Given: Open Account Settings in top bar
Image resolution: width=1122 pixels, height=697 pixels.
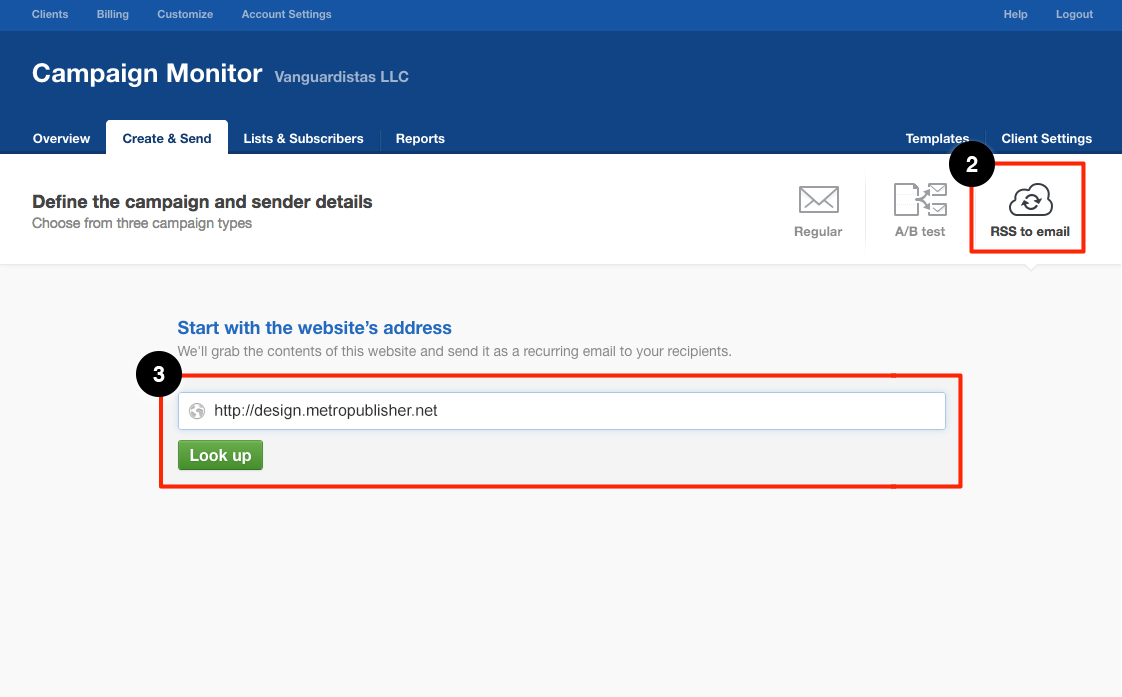Looking at the screenshot, I should pyautogui.click(x=286, y=14).
